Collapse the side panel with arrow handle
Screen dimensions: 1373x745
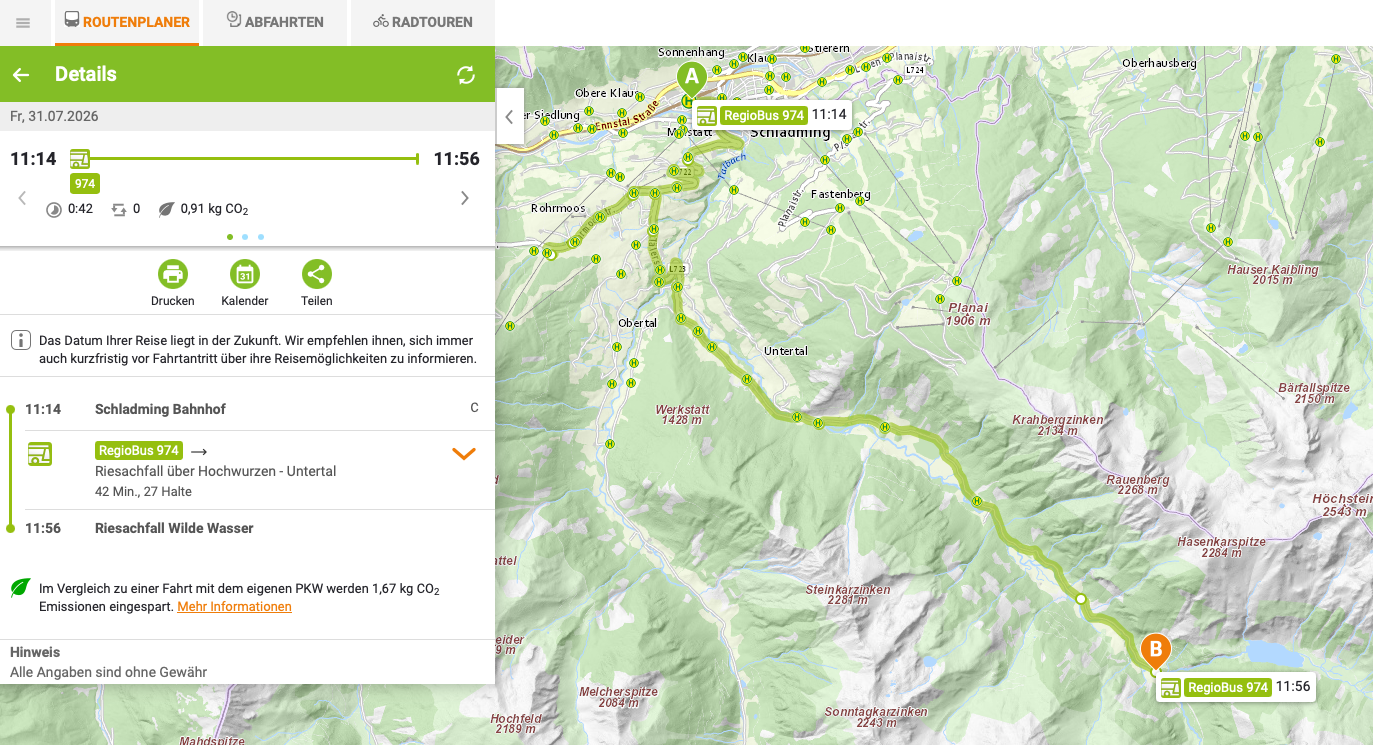(x=509, y=117)
